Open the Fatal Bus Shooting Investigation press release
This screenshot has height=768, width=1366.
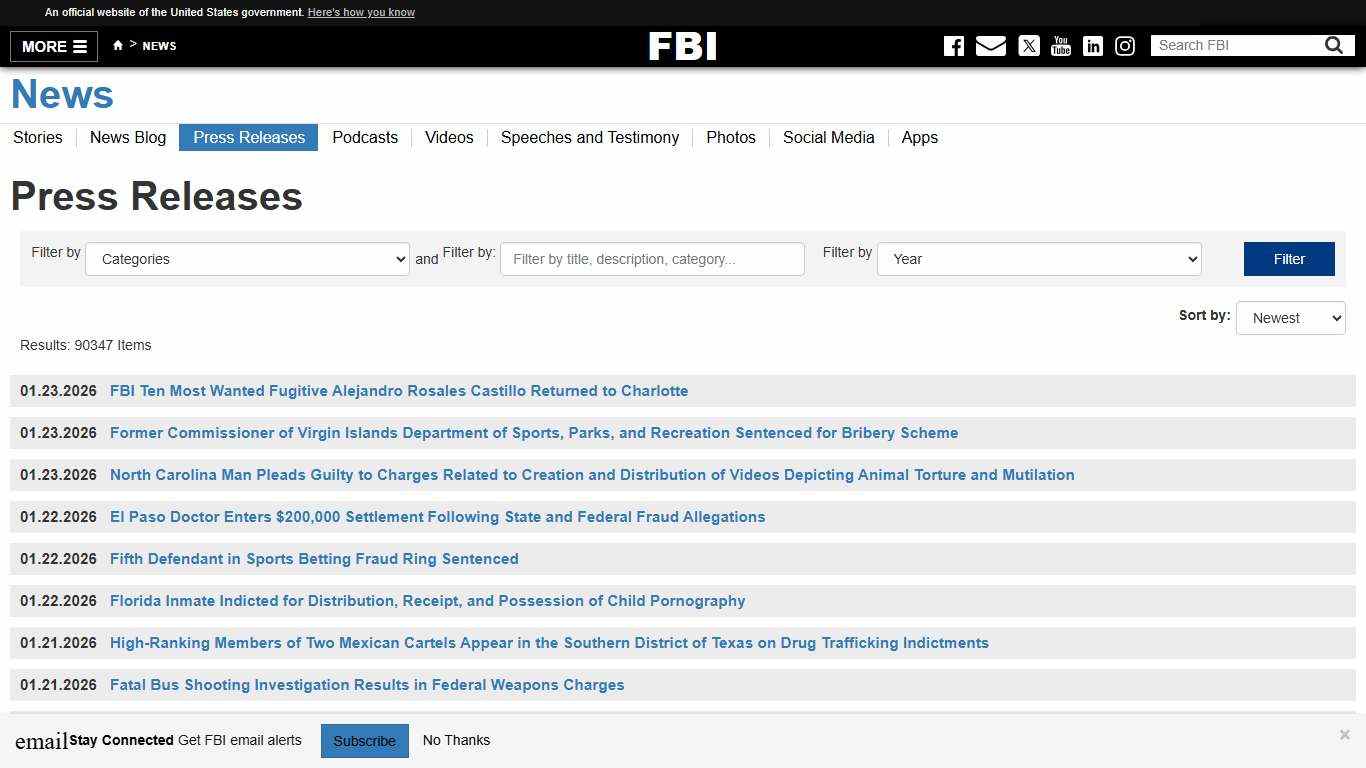point(367,685)
